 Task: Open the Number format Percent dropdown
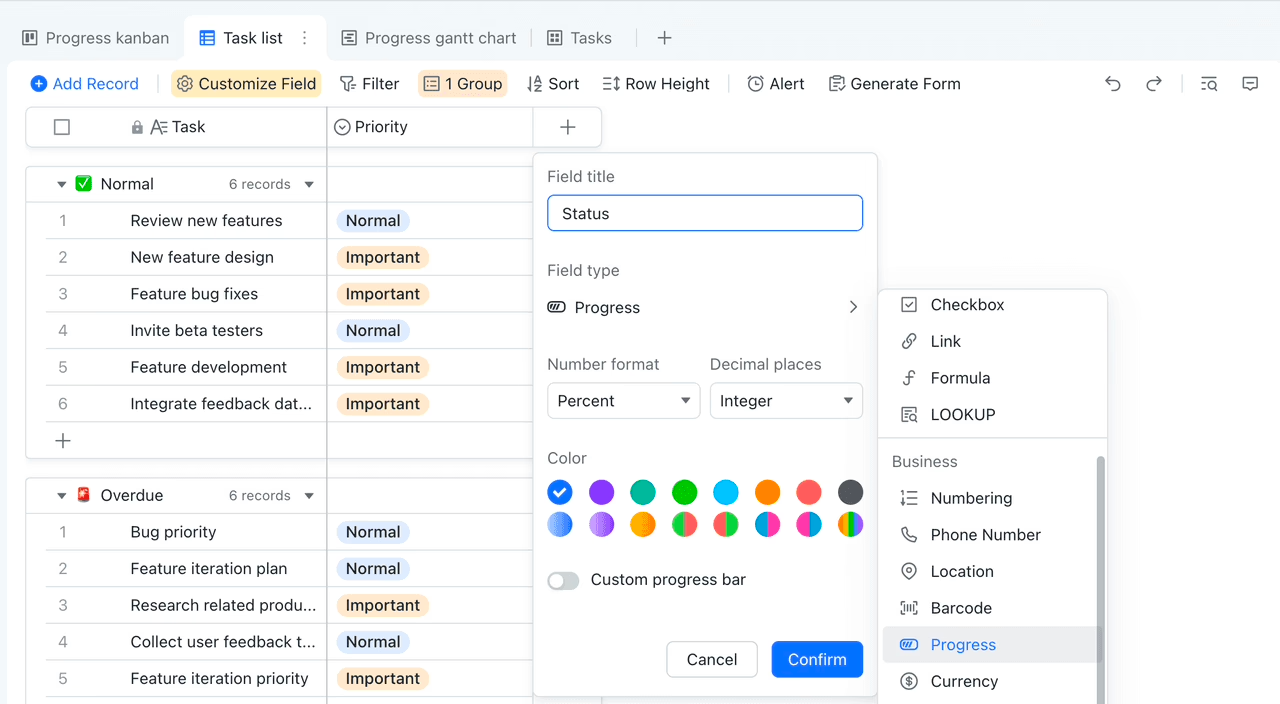pyautogui.click(x=624, y=401)
